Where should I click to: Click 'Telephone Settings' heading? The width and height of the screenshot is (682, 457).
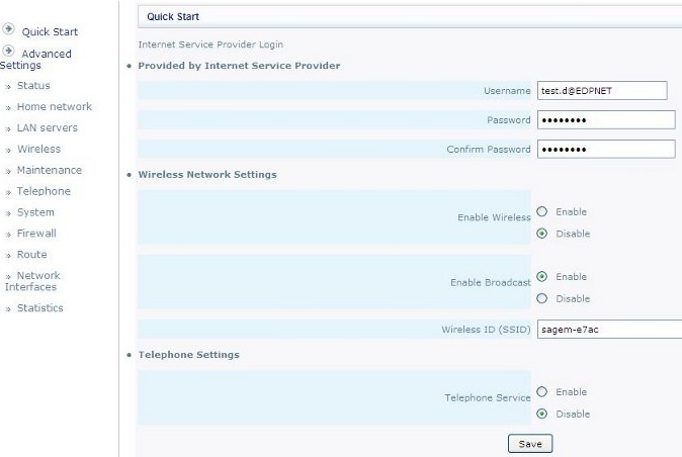click(189, 355)
